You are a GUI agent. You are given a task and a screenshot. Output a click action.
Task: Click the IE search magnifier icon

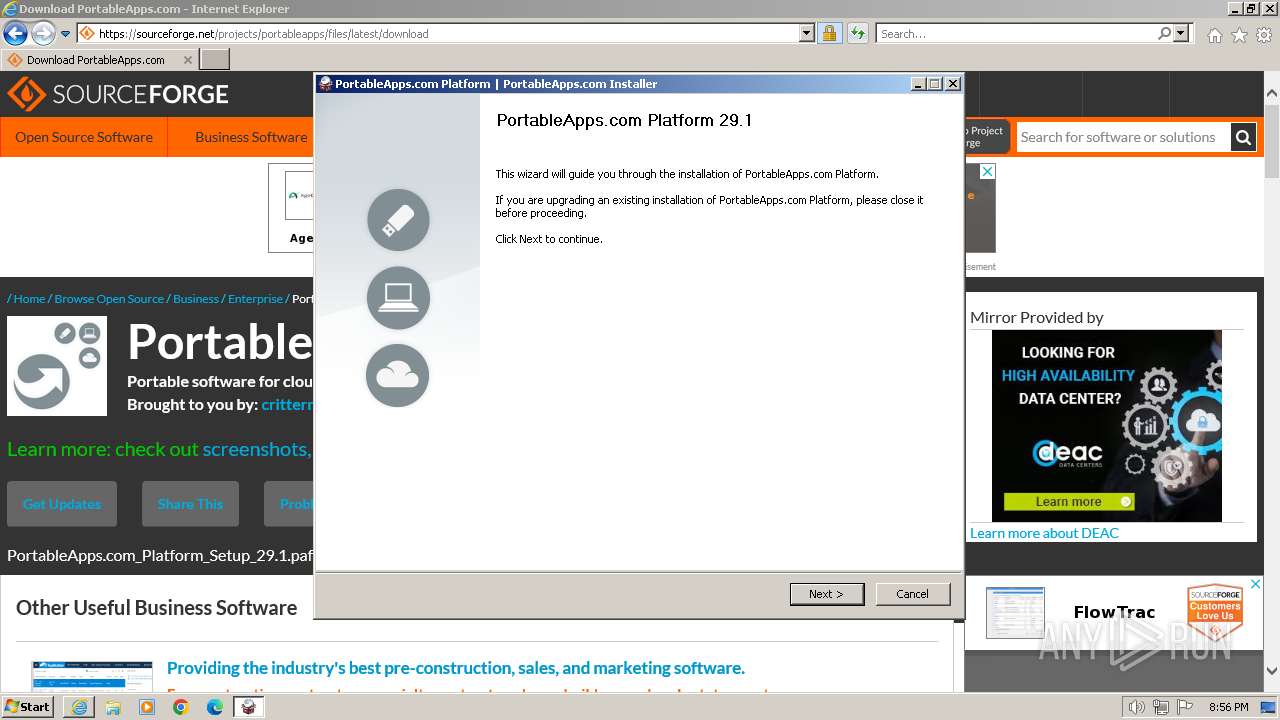1165,33
